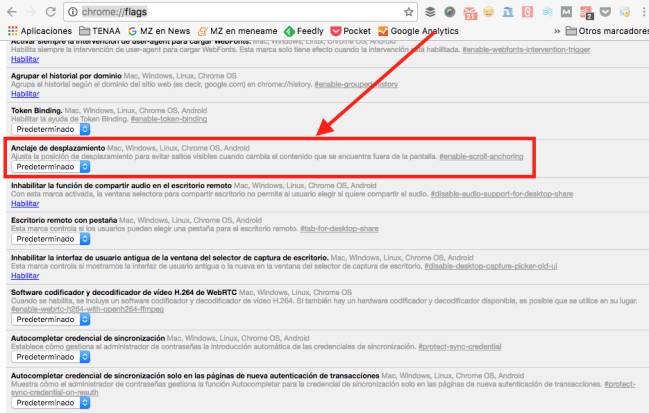Open #enable-webrtc-h264-with-openh264-ffmpeg anchor link

(x=87, y=309)
